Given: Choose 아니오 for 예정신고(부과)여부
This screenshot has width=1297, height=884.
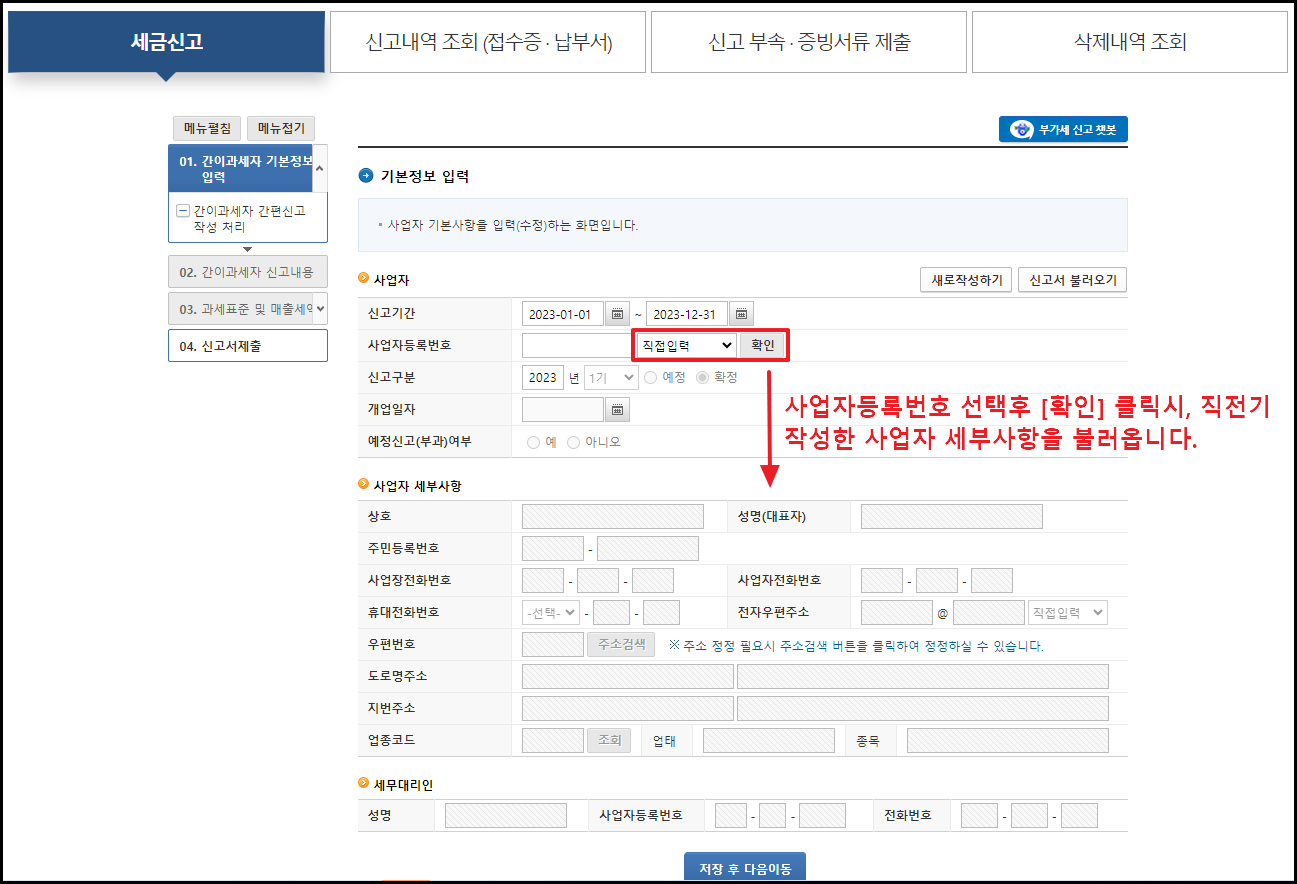Looking at the screenshot, I should pyautogui.click(x=573, y=442).
